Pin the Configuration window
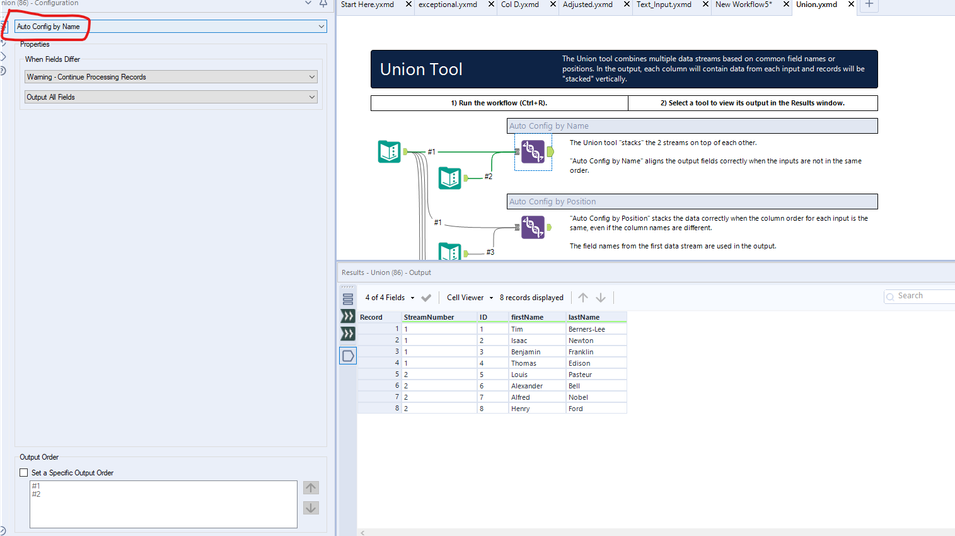Image resolution: width=955 pixels, height=536 pixels. 323,3
